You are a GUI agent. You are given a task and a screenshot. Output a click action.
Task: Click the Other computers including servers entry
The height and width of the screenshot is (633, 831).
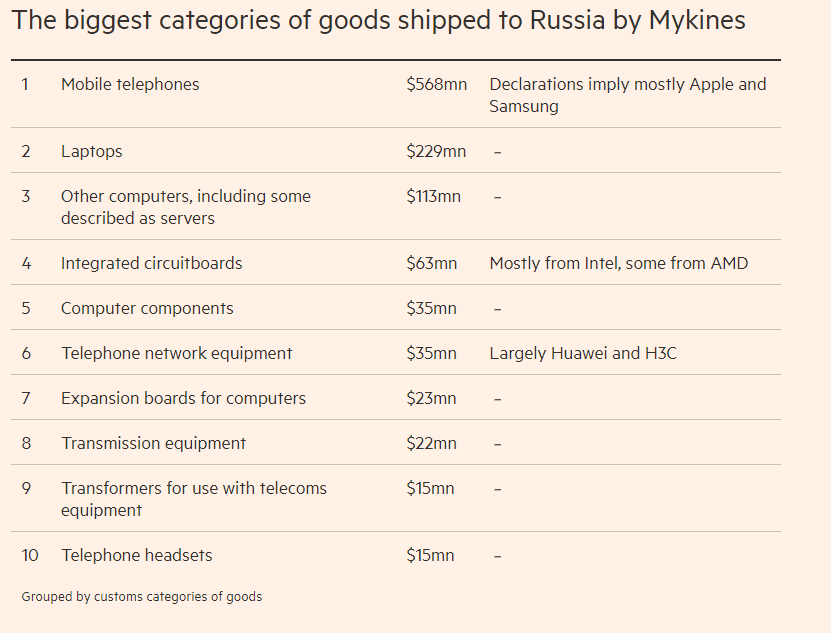click(x=185, y=207)
